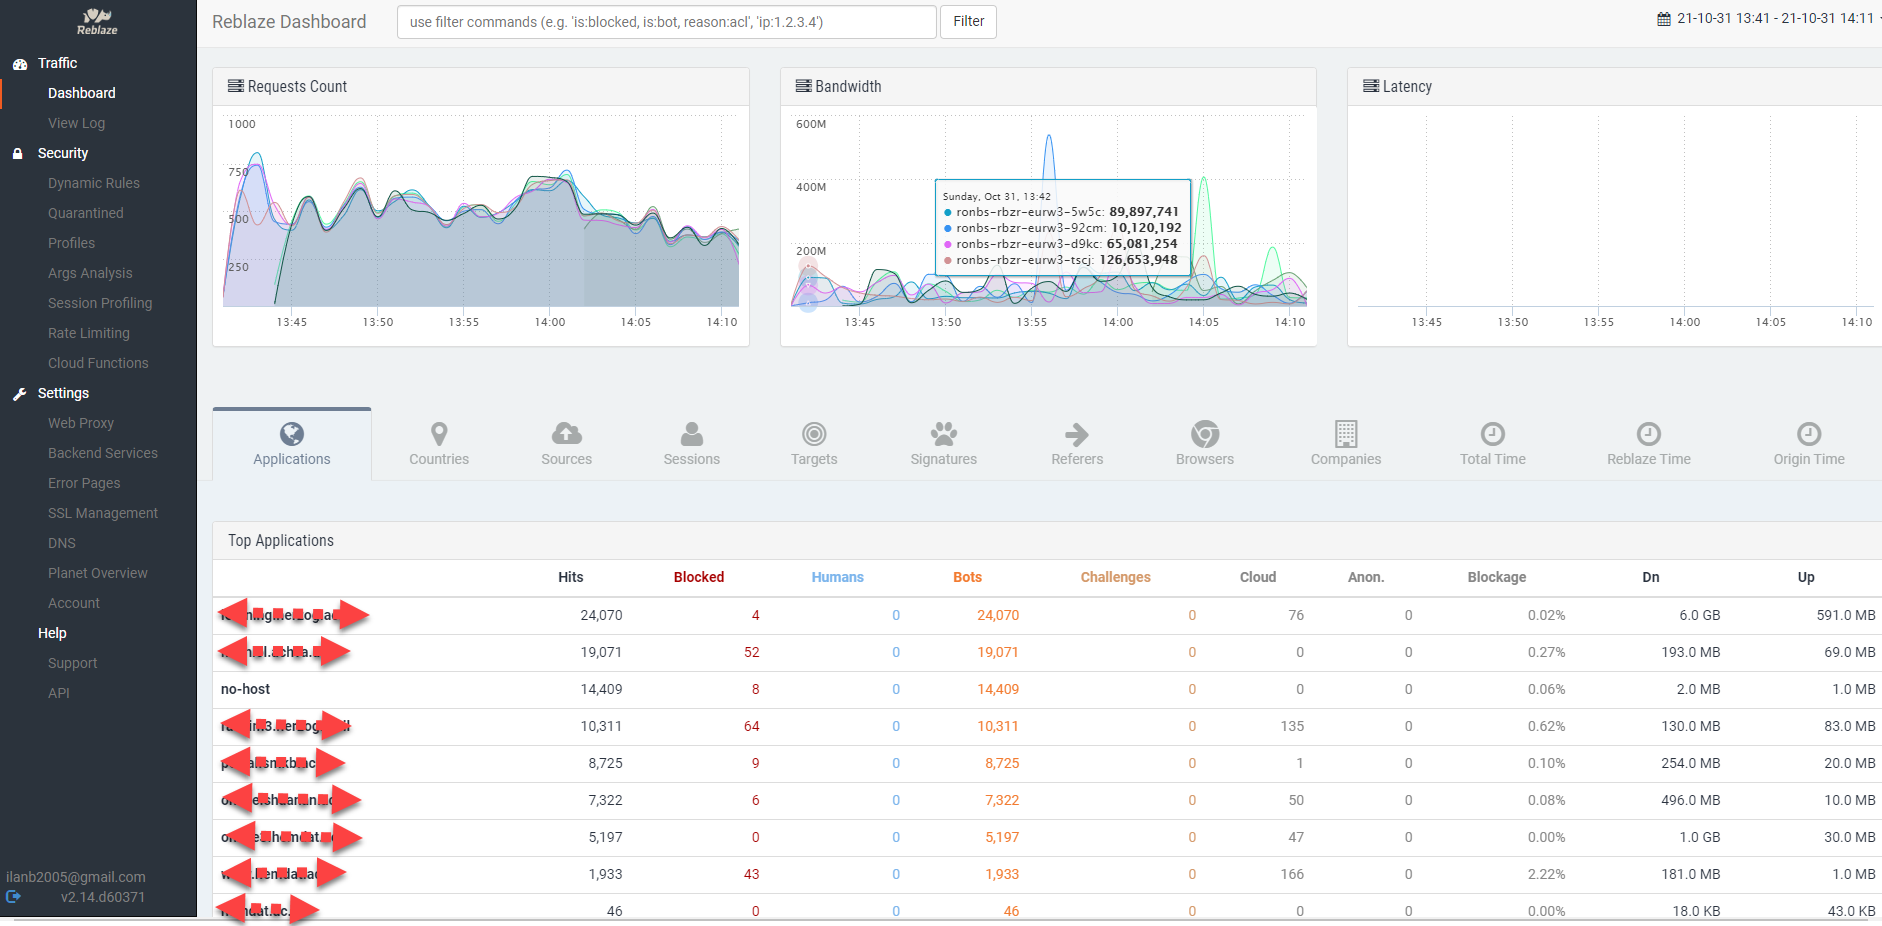The width and height of the screenshot is (1882, 926).
Task: Click the Security lock icon
Action: 18,154
